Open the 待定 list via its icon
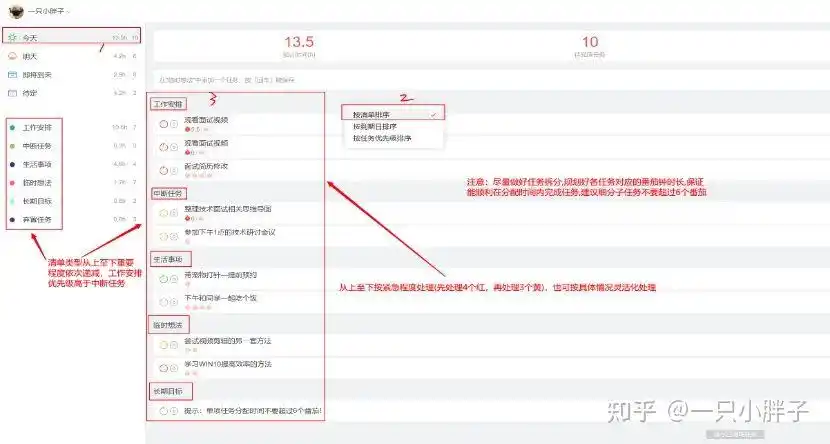This screenshot has width=830, height=444. pos(12,93)
